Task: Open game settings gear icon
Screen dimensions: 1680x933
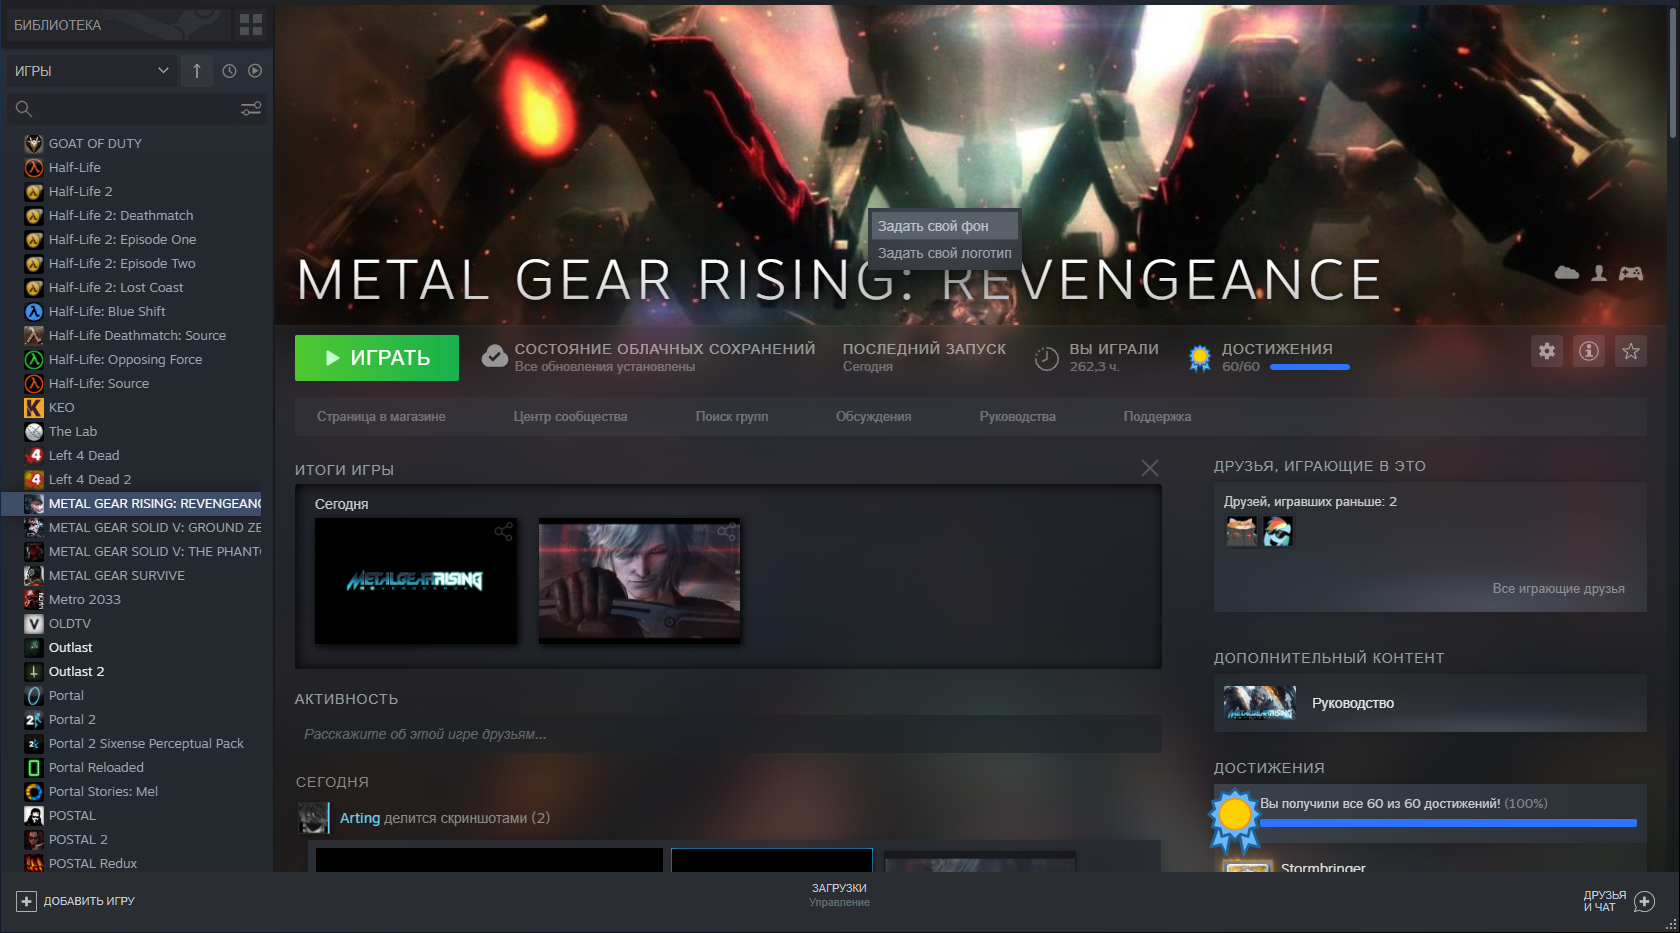Action: click(x=1547, y=351)
